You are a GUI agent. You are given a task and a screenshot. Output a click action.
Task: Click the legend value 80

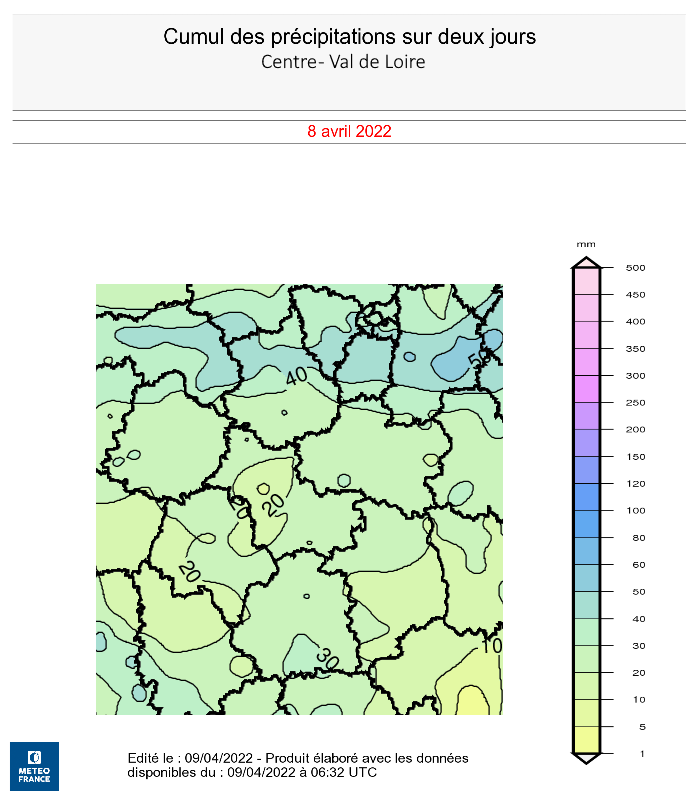click(x=639, y=538)
